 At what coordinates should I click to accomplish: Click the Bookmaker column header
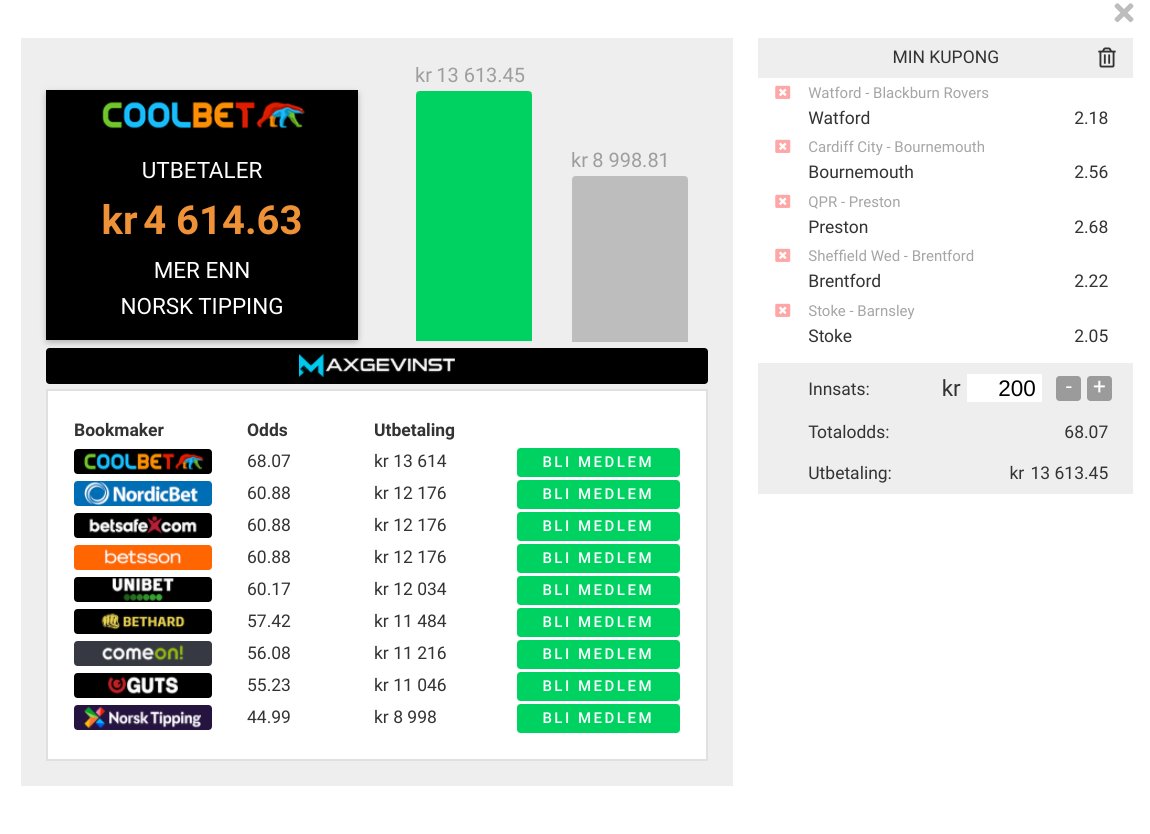point(119,430)
